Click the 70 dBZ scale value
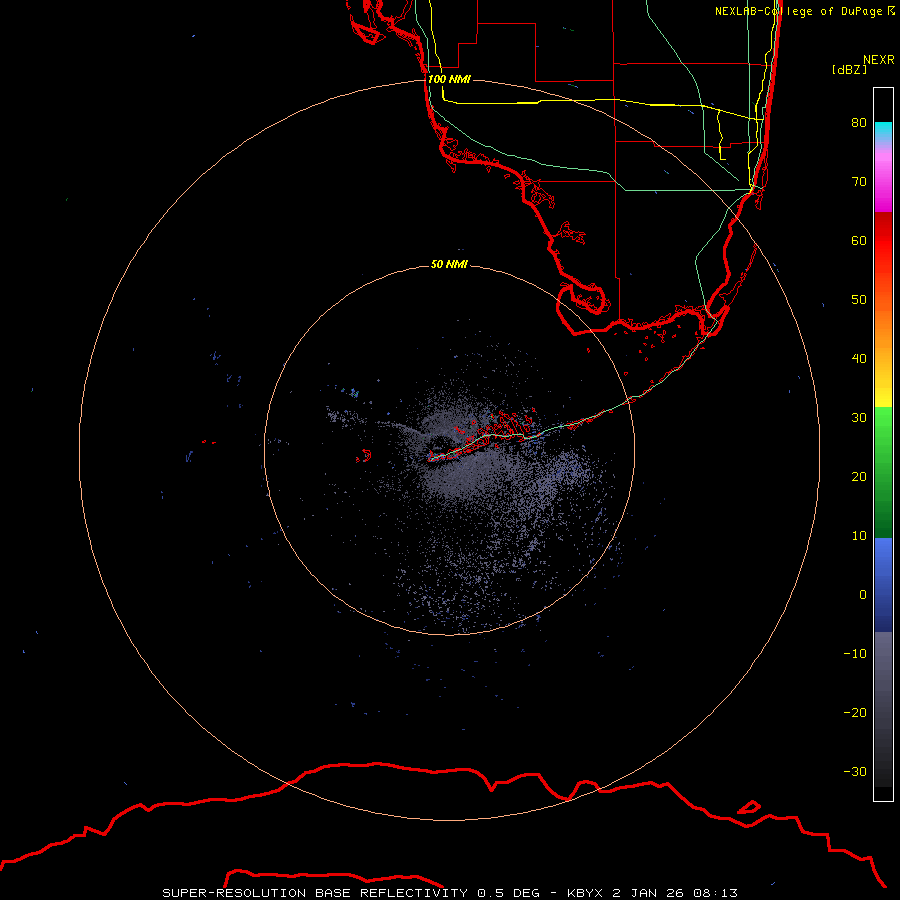This screenshot has width=900, height=900. (x=859, y=181)
